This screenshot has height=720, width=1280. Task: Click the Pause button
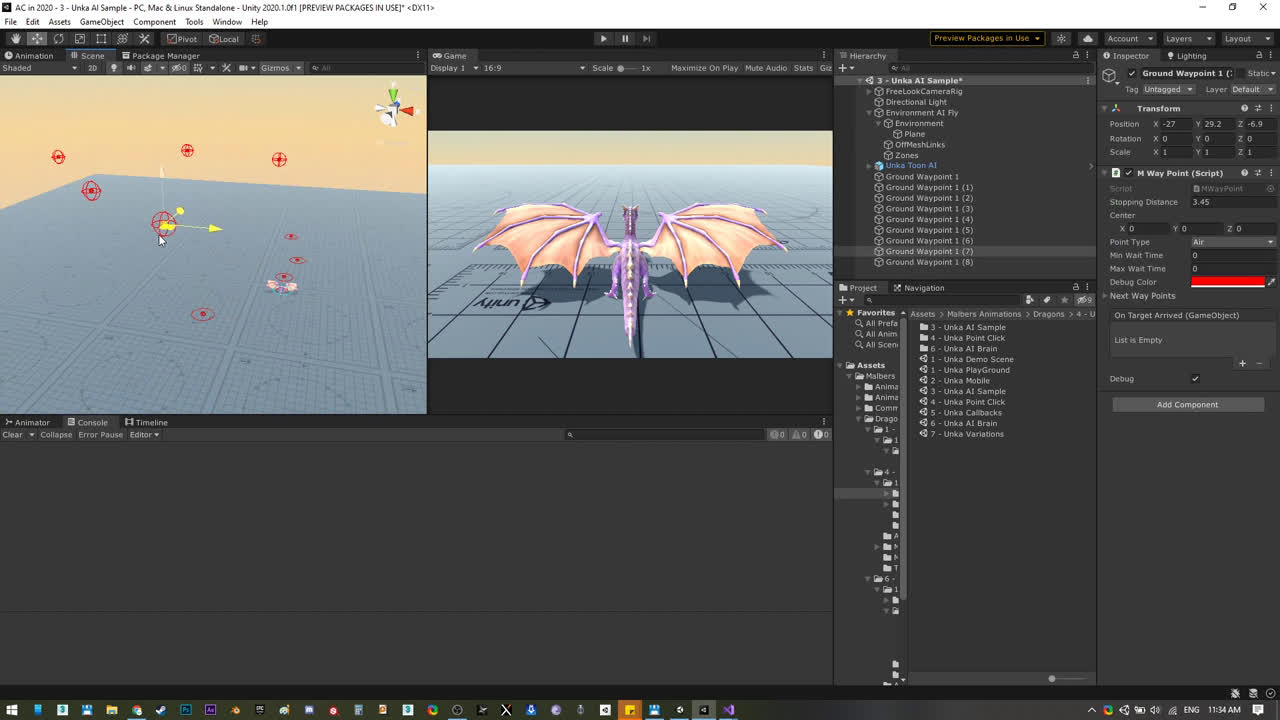pos(625,39)
